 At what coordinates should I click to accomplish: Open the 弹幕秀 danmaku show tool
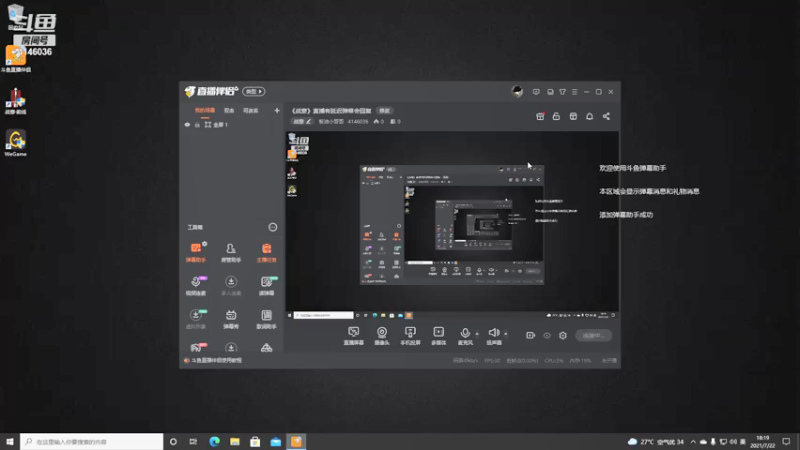231,319
